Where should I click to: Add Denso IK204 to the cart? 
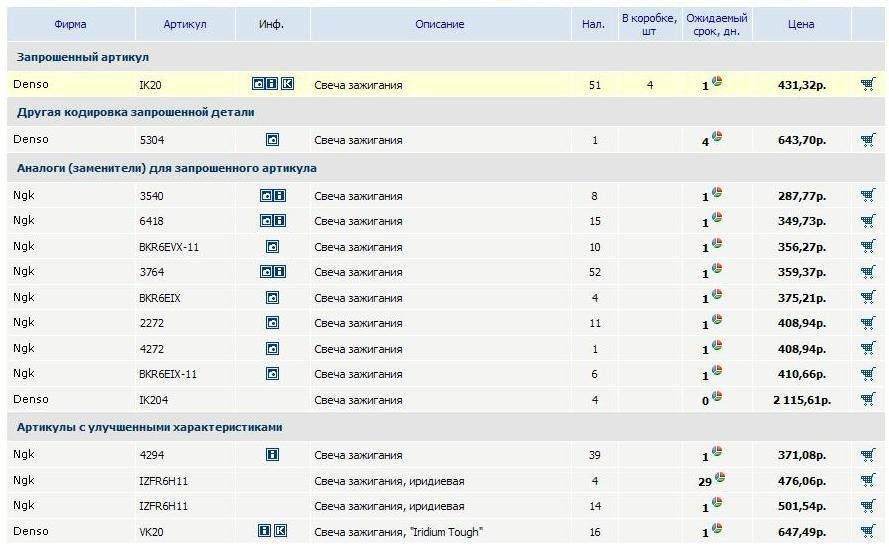pyautogui.click(x=867, y=400)
